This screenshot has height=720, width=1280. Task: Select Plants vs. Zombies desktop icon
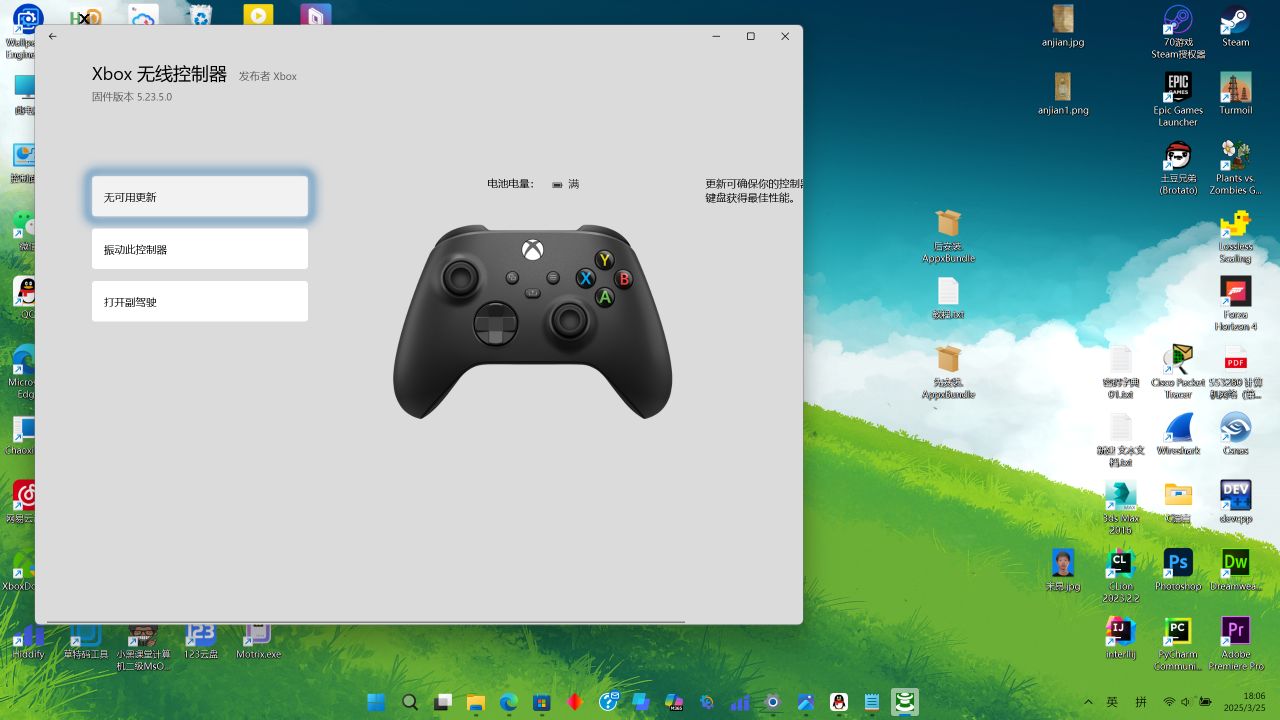(1235, 168)
